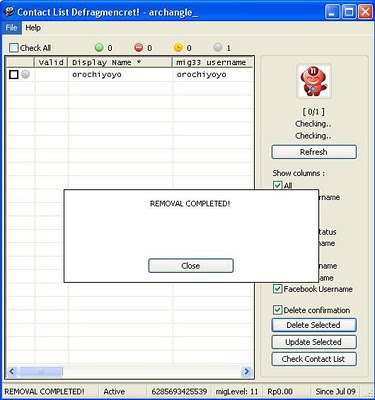Disable the Delete confirmation checkbox

[277, 310]
